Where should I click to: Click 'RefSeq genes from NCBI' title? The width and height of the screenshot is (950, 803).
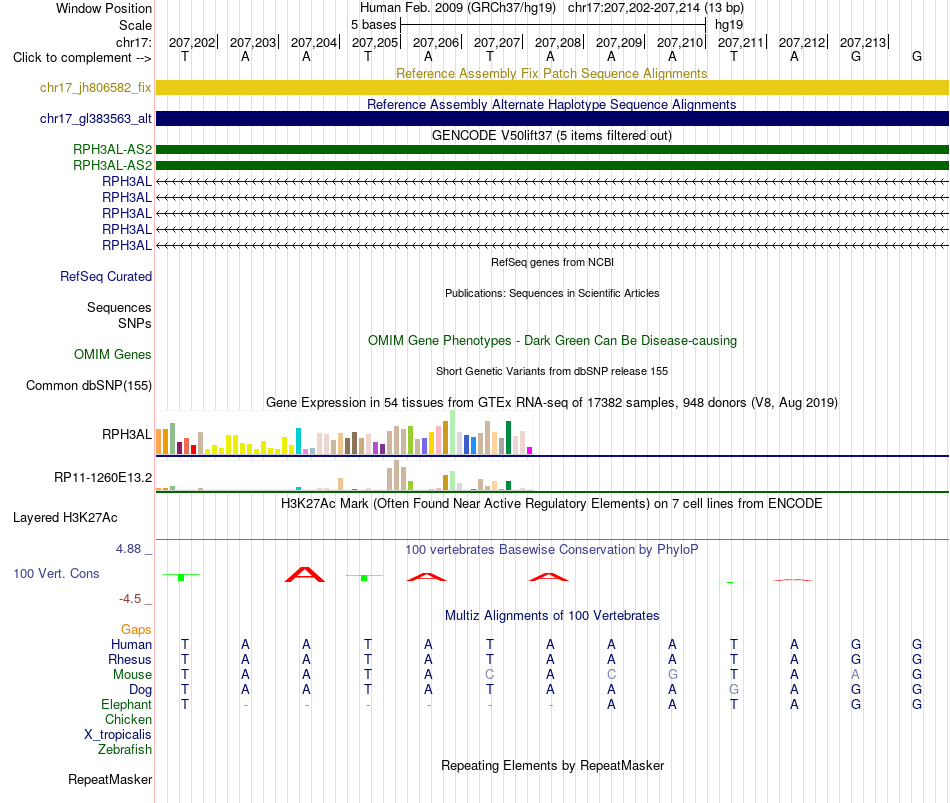tap(553, 262)
